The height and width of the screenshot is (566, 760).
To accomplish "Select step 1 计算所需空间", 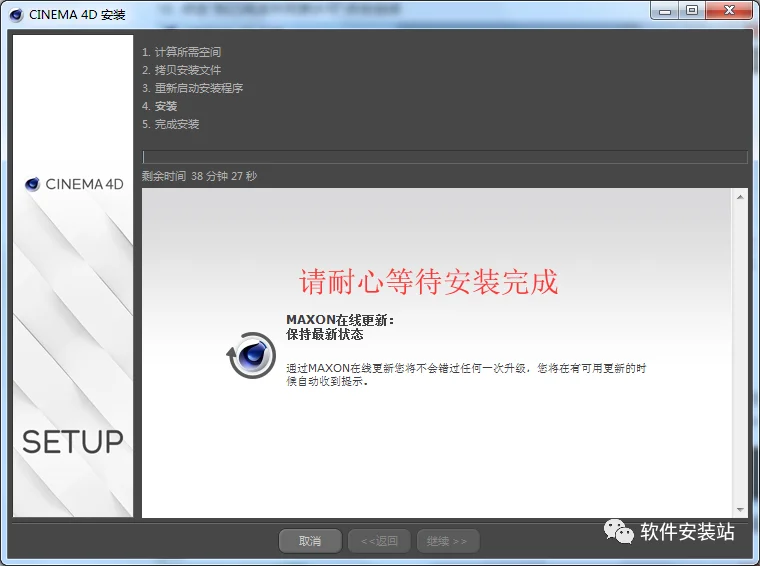I will click(x=181, y=52).
